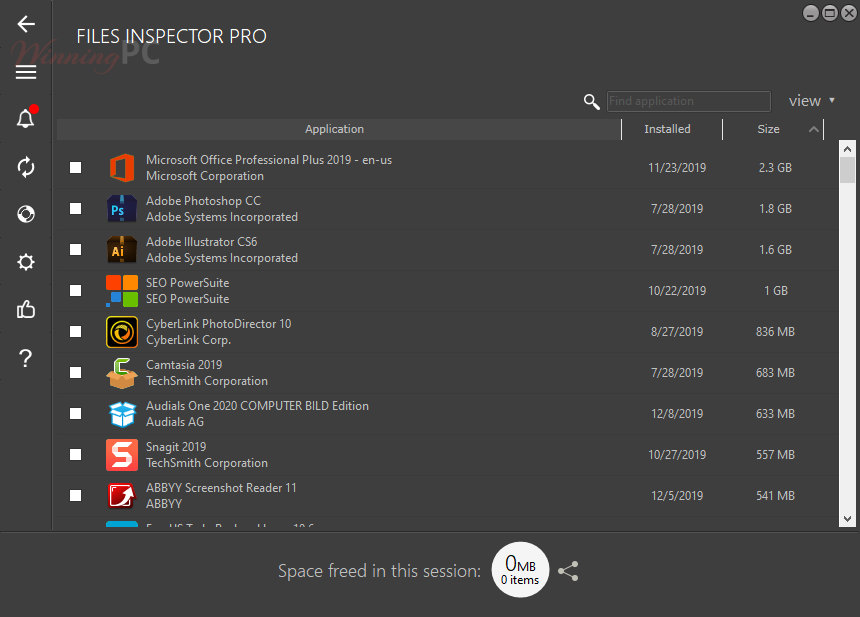
Task: Check the Snagit 2019 checkbox
Action: pyautogui.click(x=76, y=455)
